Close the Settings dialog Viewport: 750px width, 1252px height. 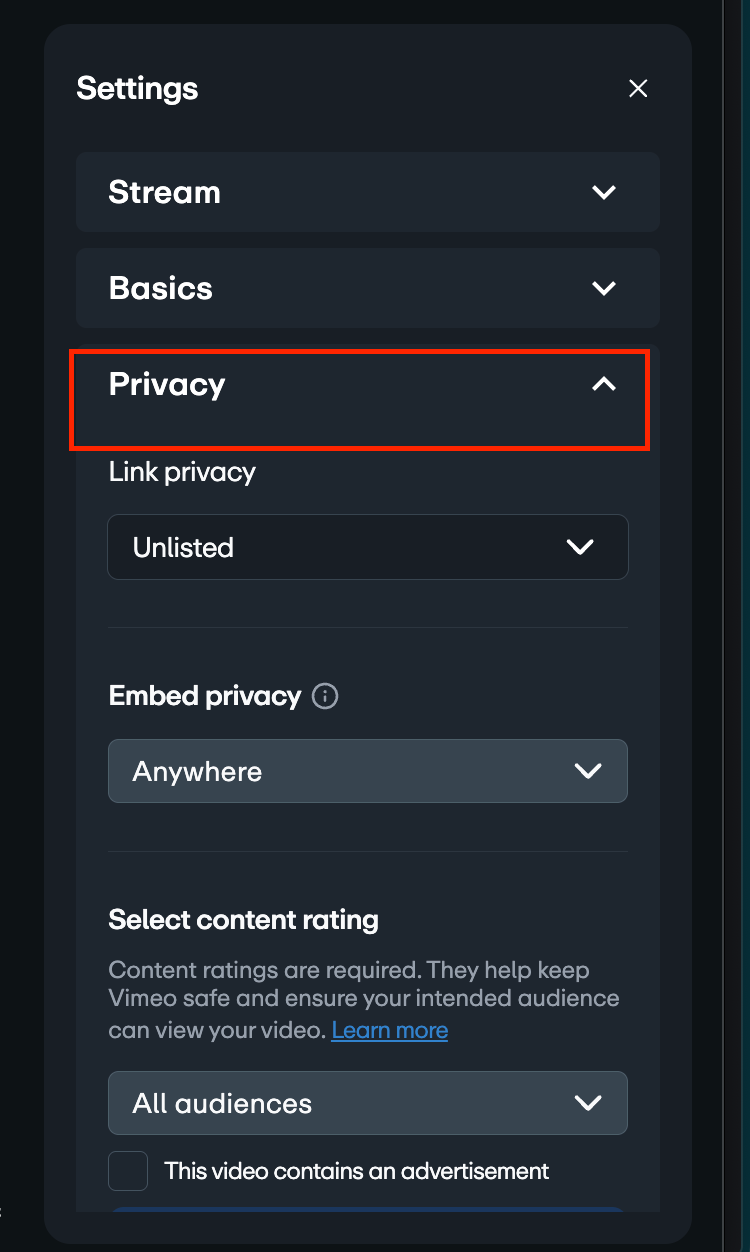[x=638, y=88]
